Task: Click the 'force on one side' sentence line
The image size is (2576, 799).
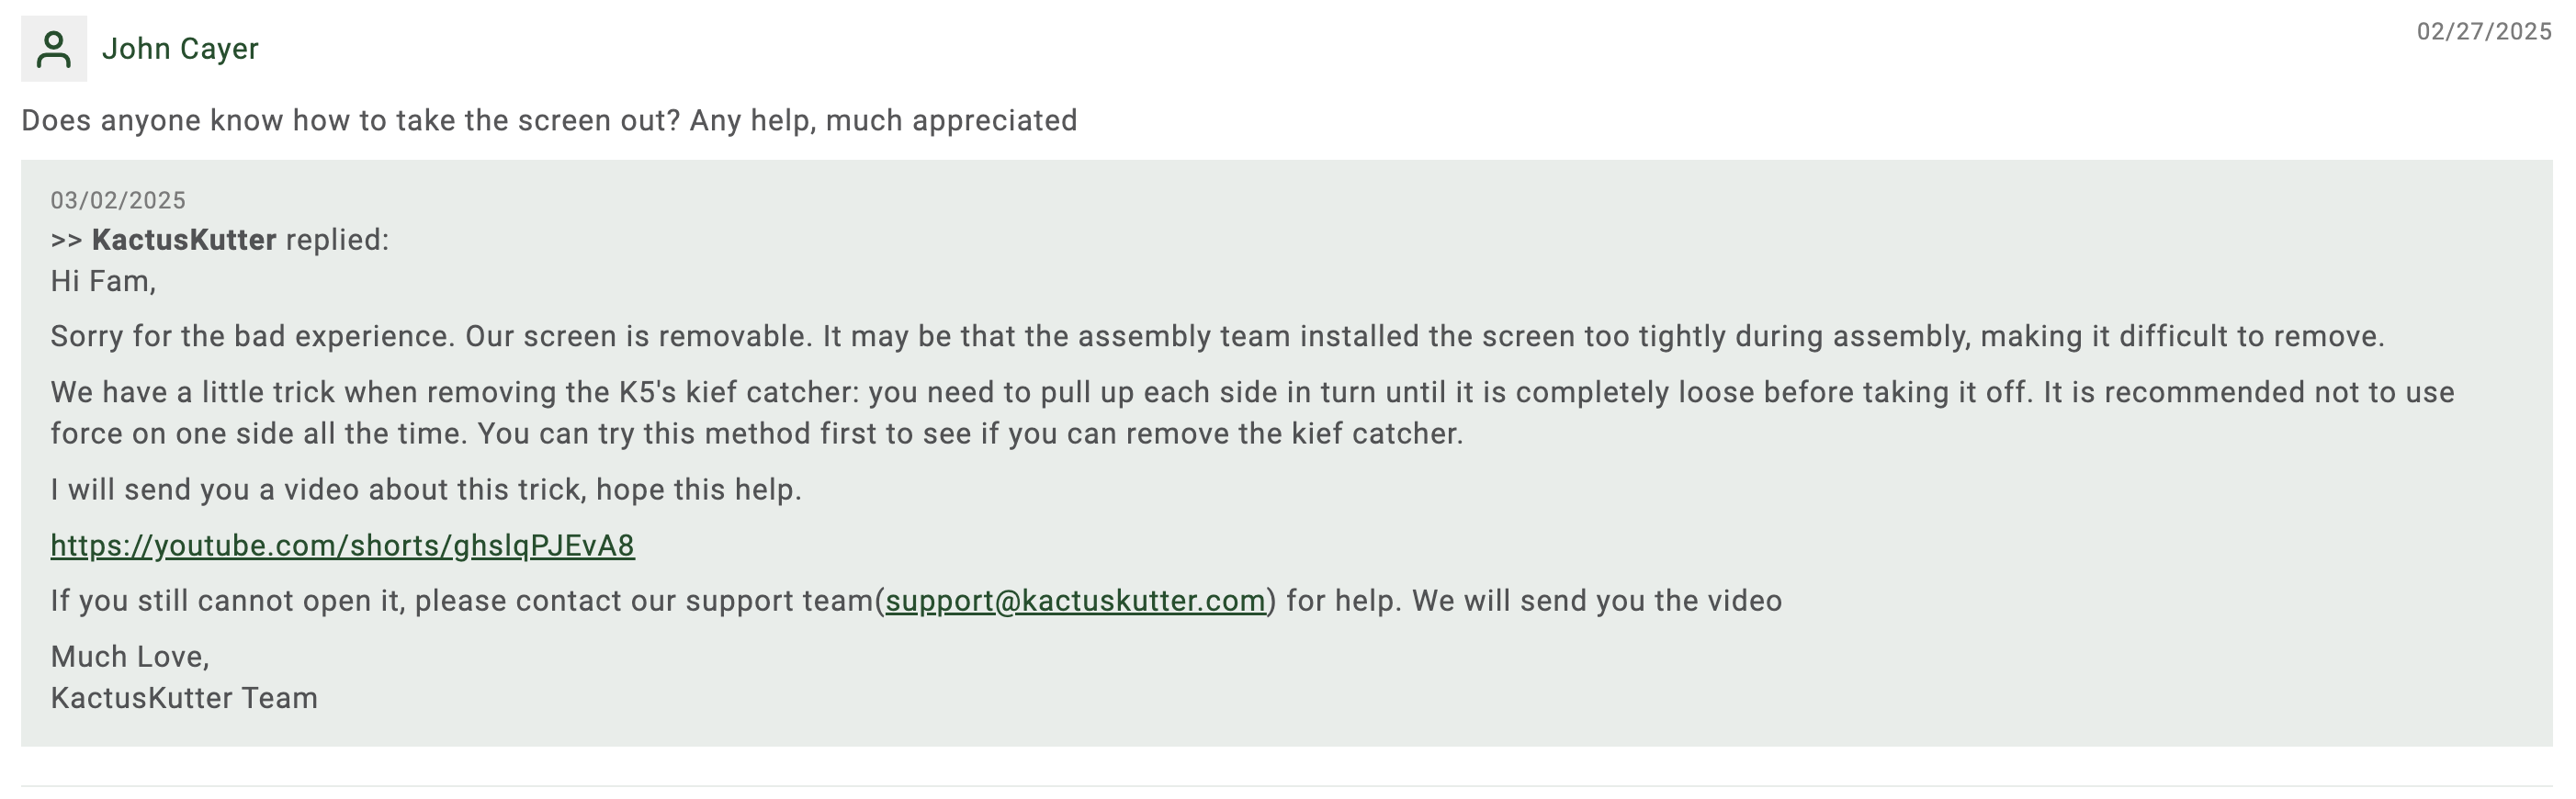Action: click(x=757, y=433)
